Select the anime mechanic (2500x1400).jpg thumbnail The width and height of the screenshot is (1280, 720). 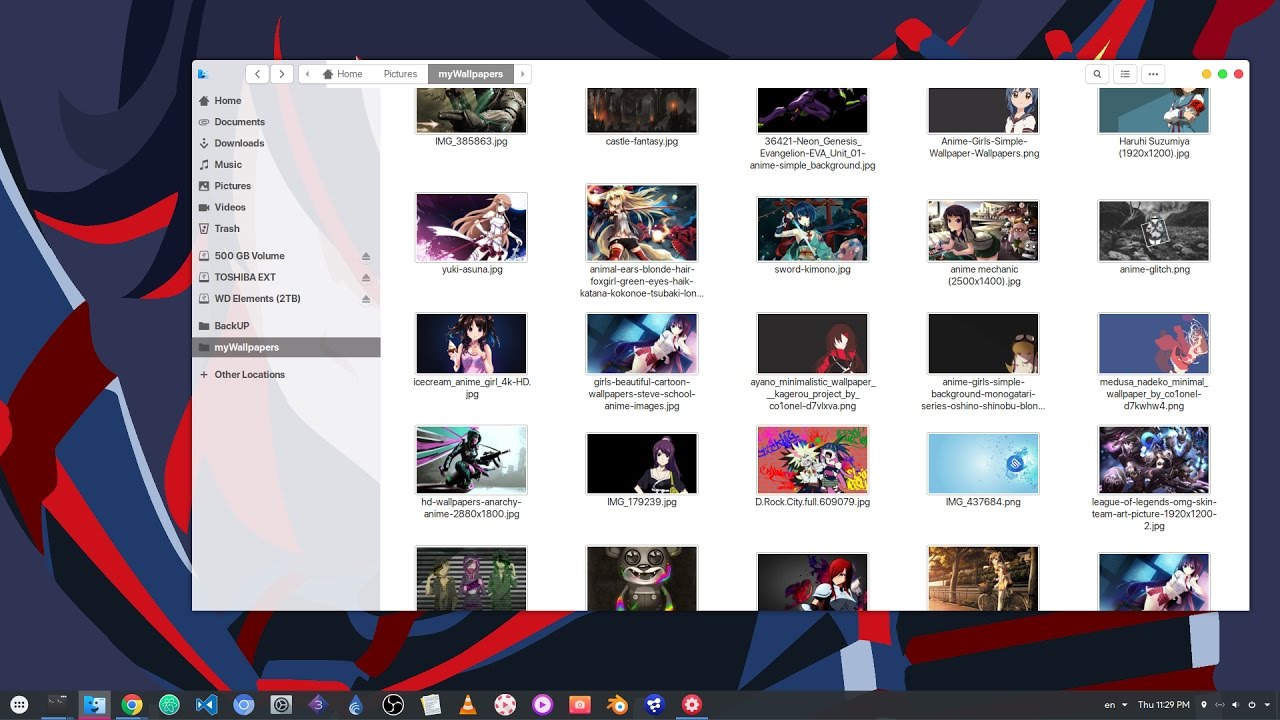tap(983, 230)
